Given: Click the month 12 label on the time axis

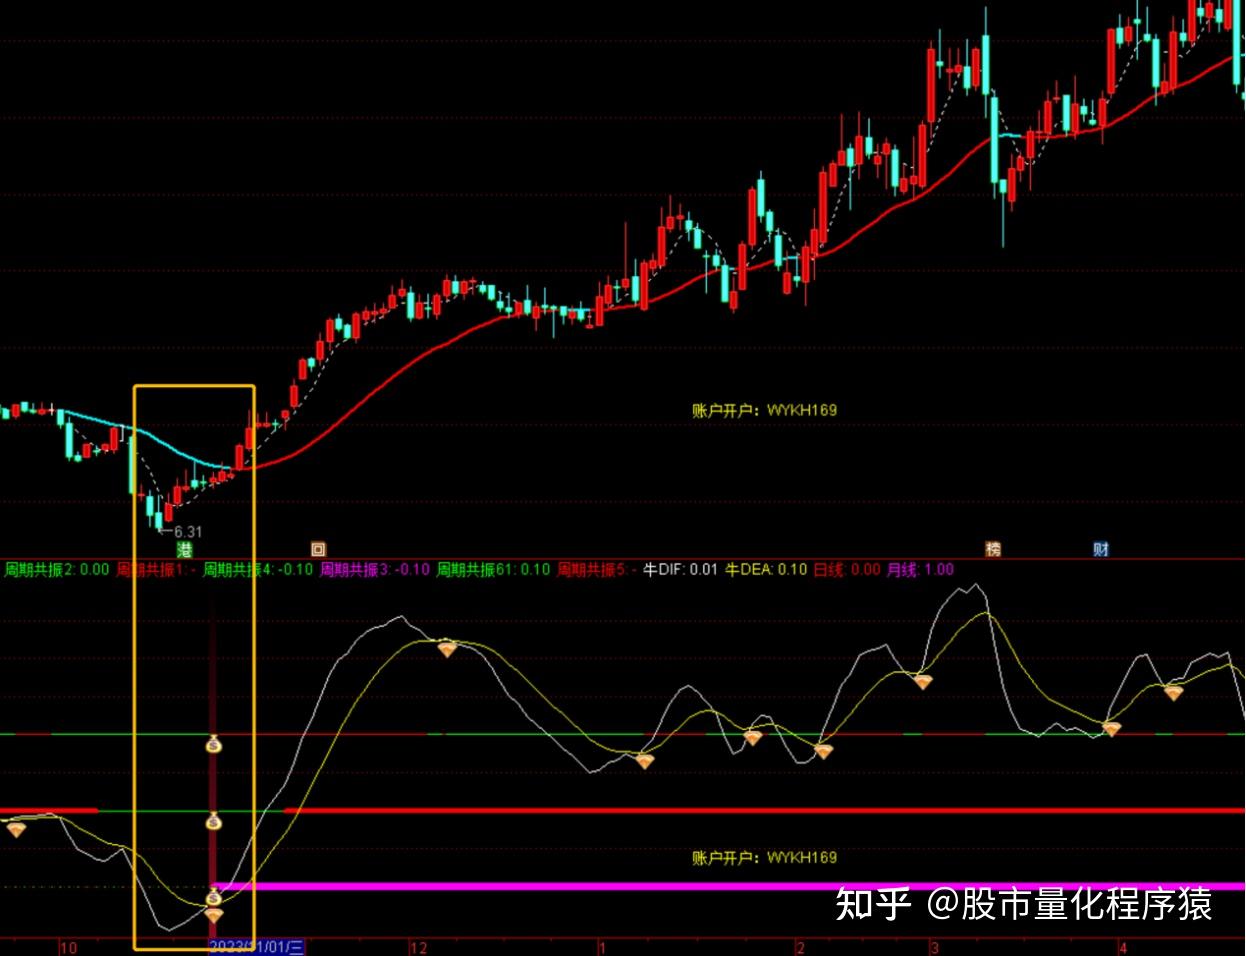Looking at the screenshot, I should [x=418, y=947].
